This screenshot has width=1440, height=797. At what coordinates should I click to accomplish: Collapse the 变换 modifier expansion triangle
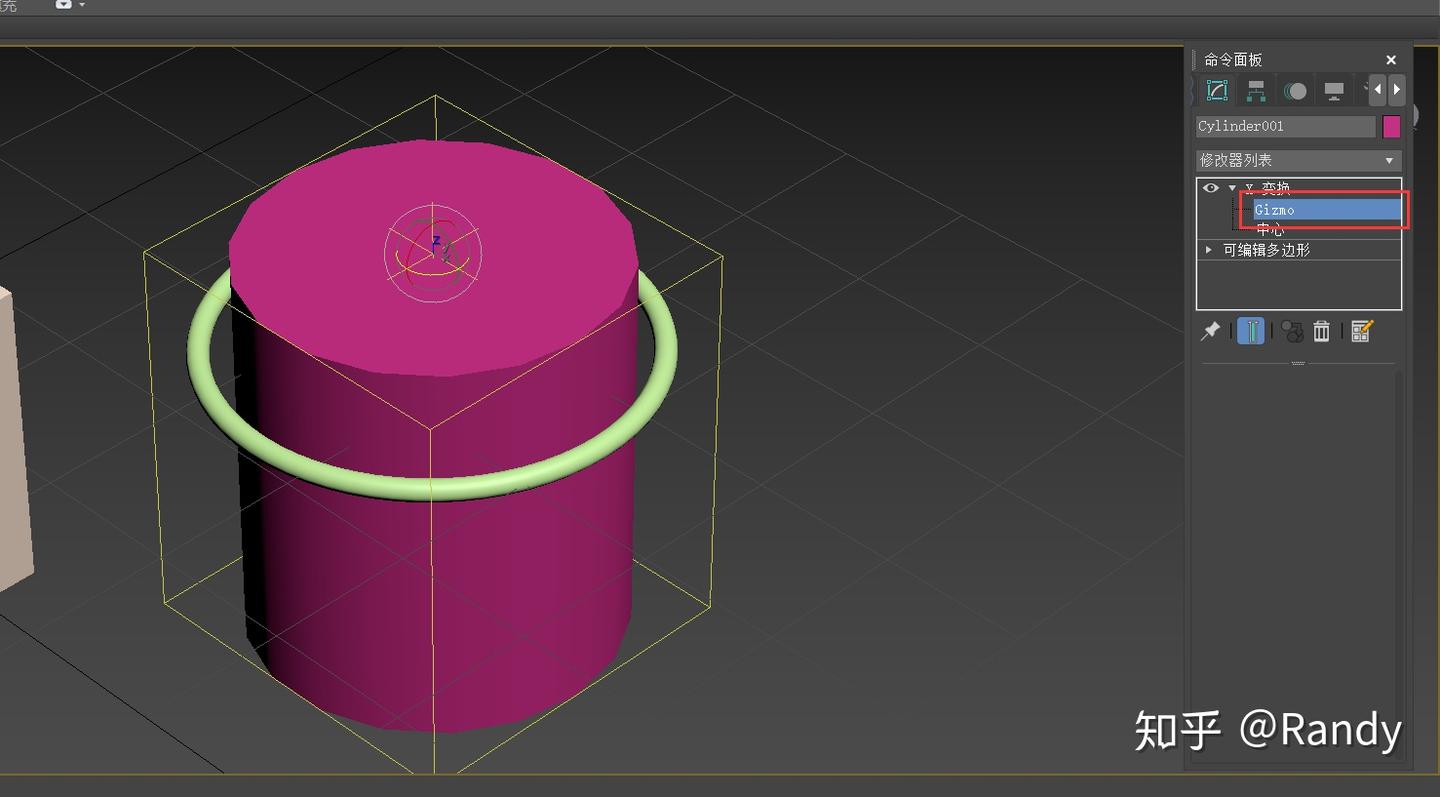(1233, 188)
